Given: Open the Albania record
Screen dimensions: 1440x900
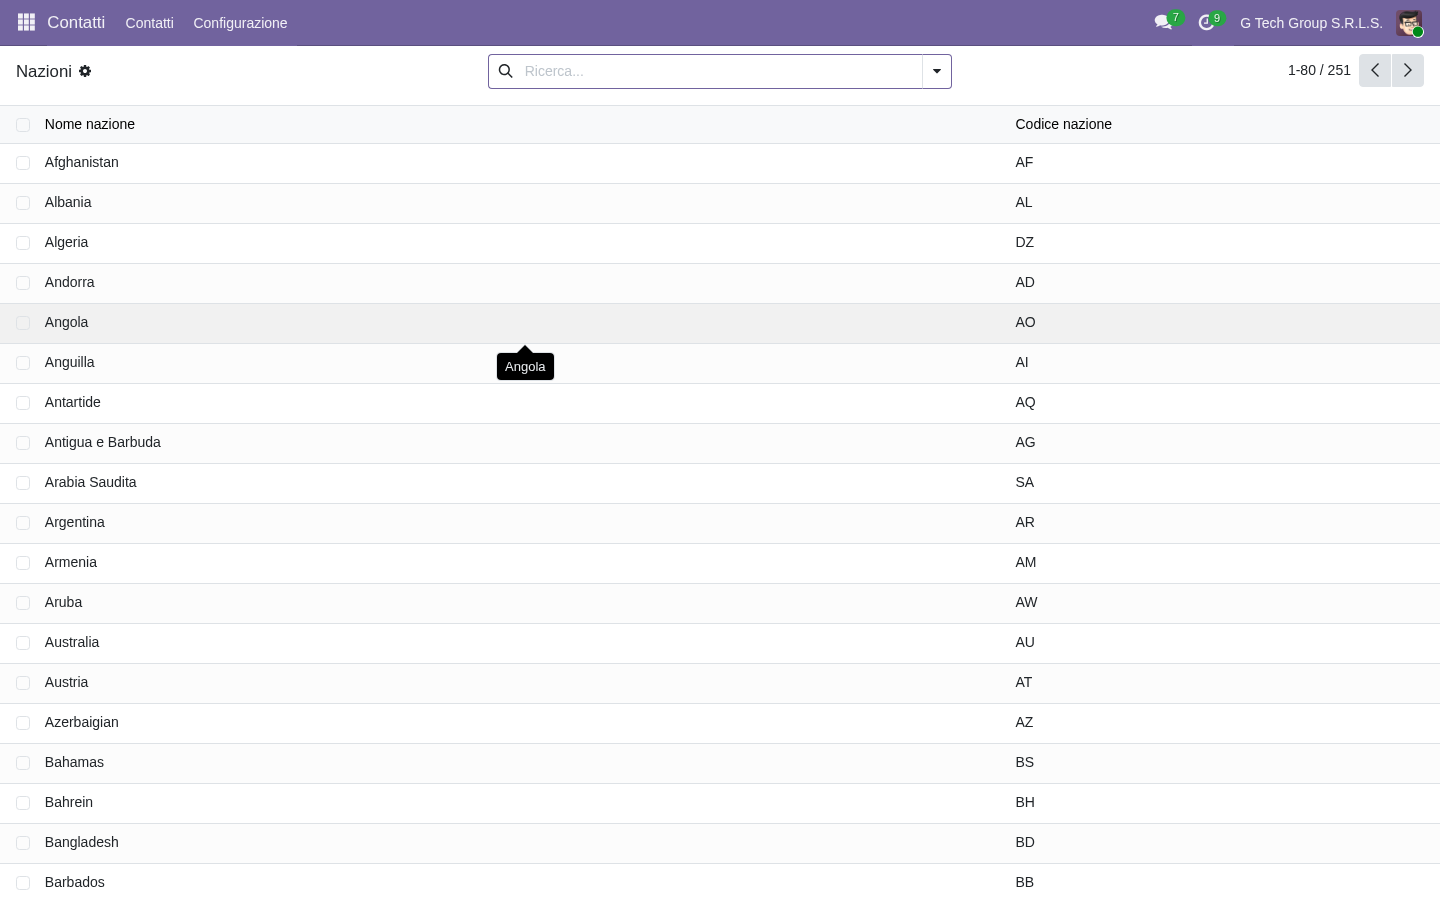Looking at the screenshot, I should 720,203.
